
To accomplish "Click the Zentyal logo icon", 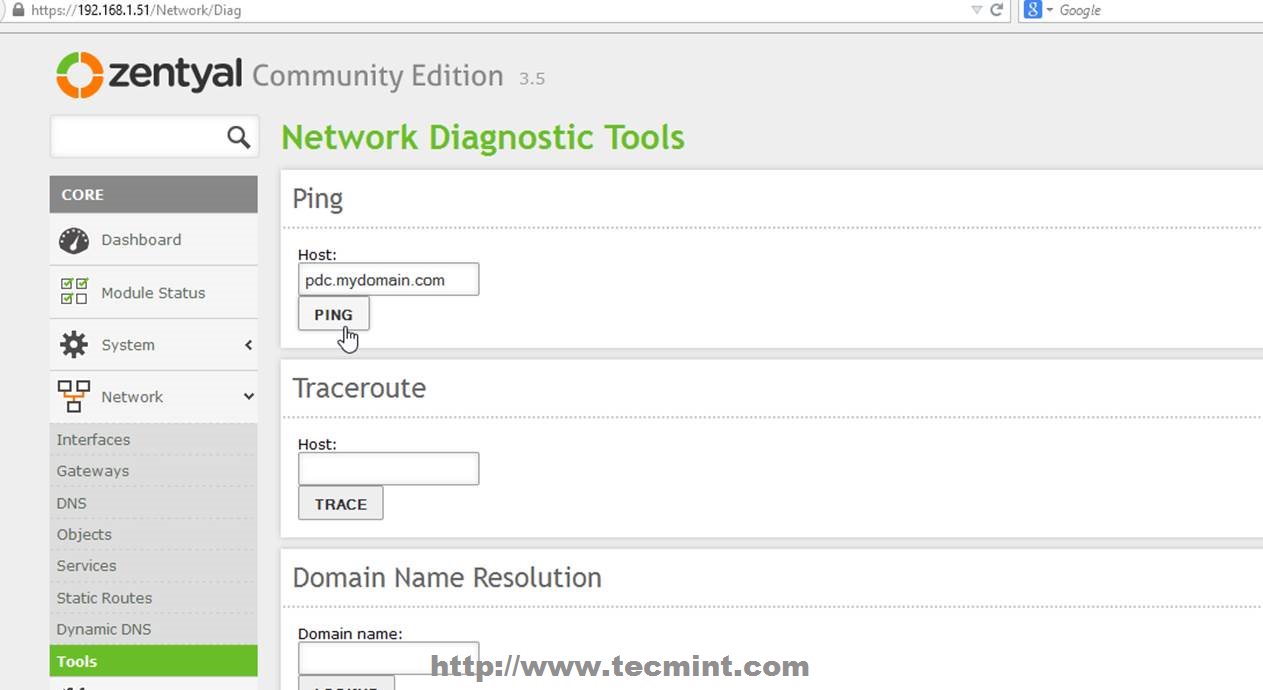I will (80, 75).
